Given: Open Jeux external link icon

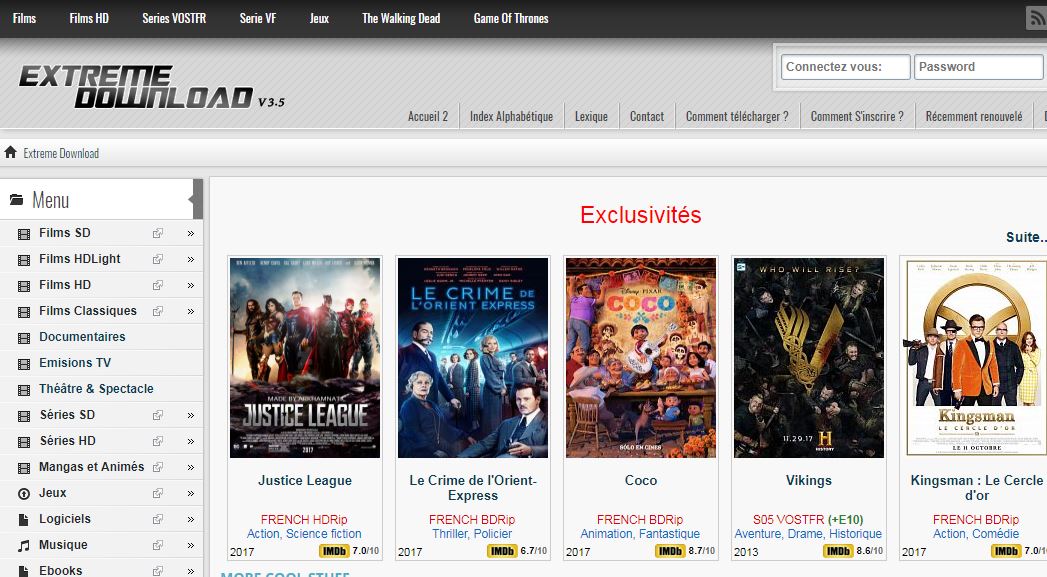Looking at the screenshot, I should click(x=158, y=494).
